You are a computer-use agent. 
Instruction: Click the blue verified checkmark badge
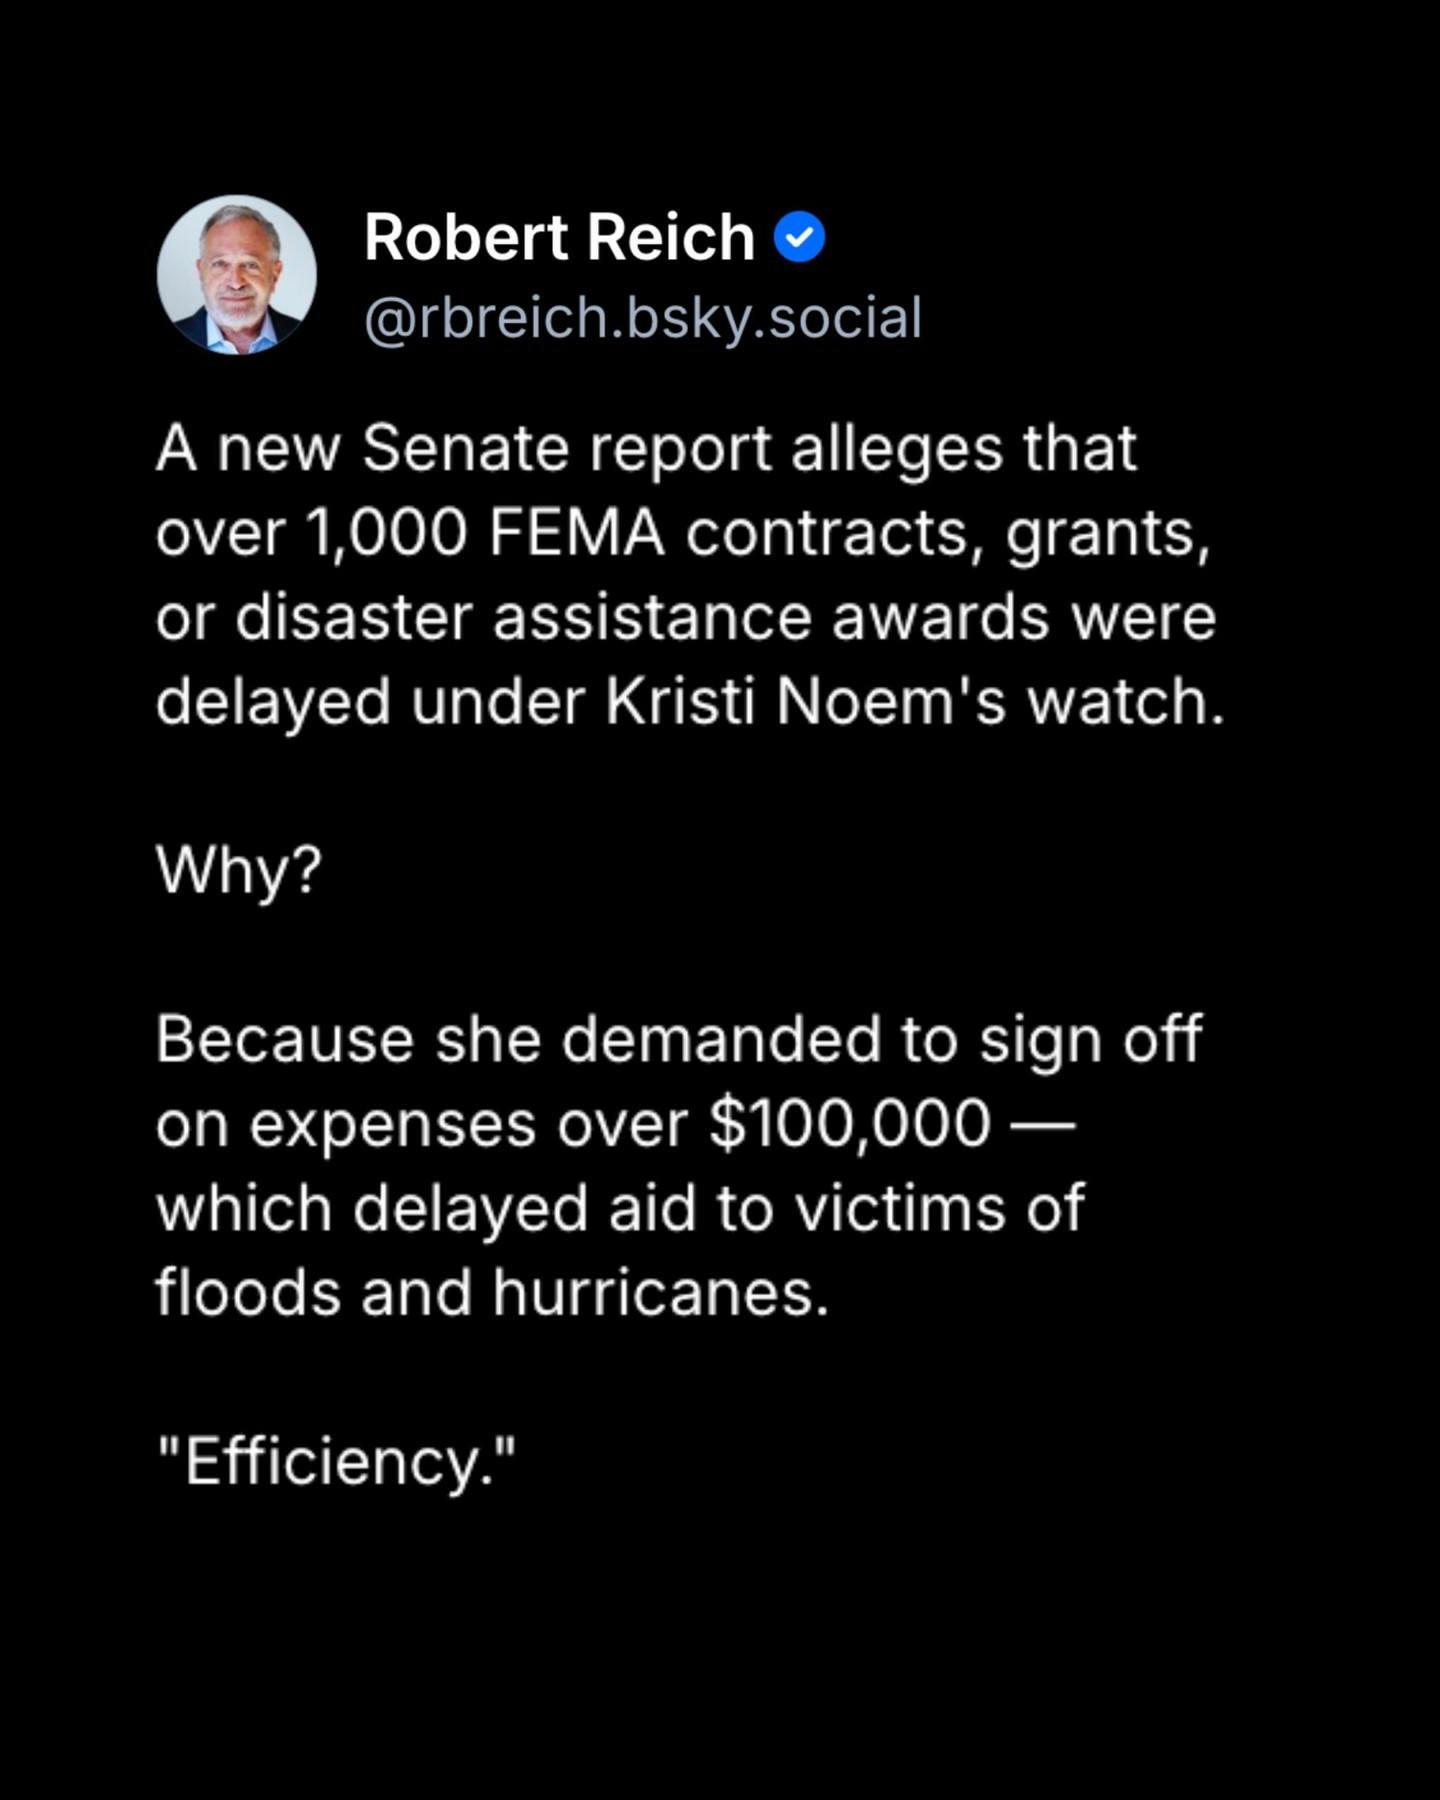799,238
